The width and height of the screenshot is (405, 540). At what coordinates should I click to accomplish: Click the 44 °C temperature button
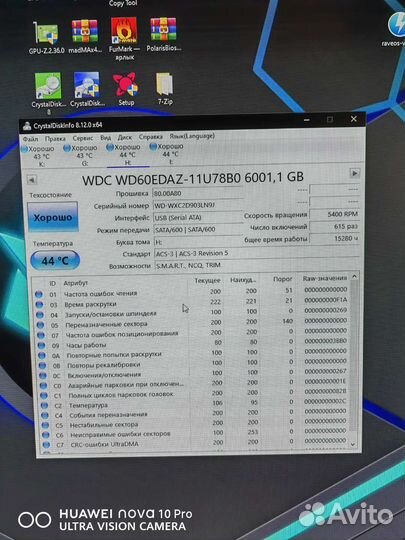pos(55,261)
